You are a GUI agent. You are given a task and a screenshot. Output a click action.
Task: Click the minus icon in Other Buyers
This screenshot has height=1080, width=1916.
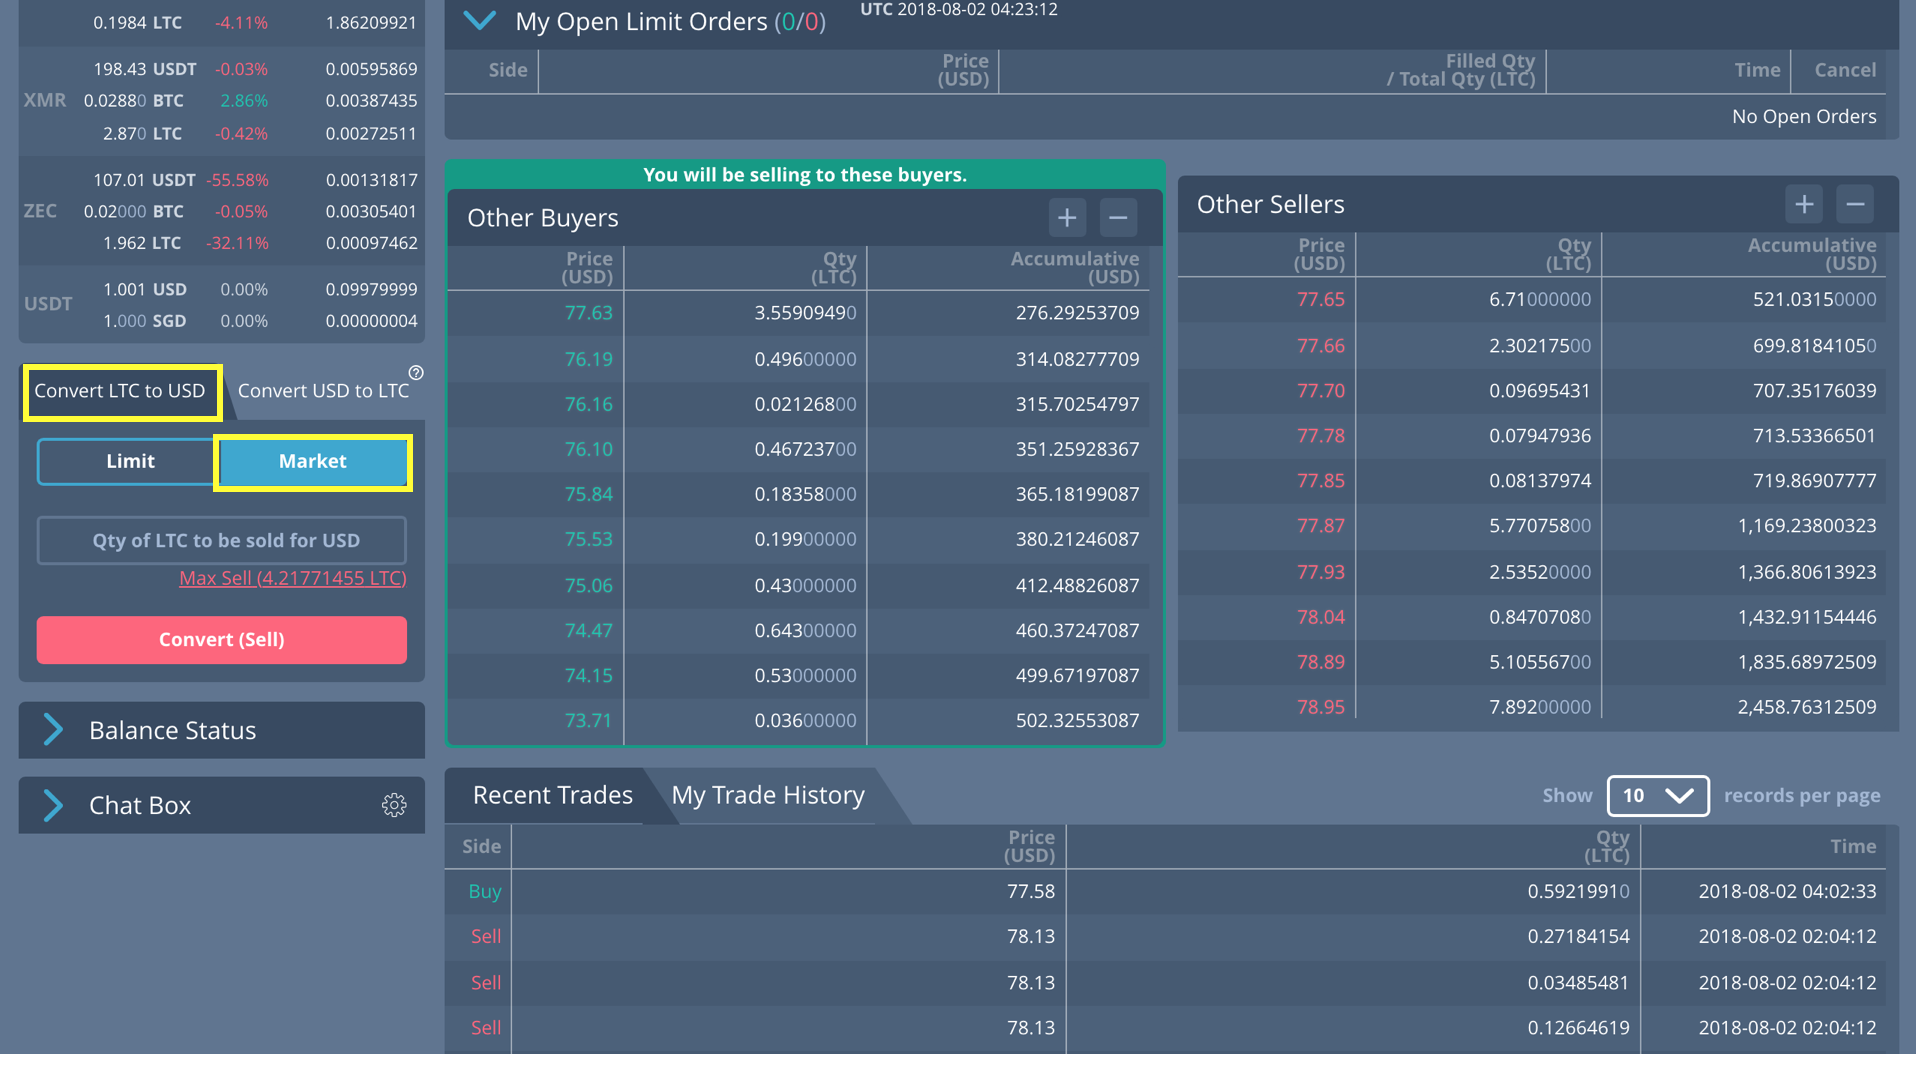(x=1118, y=217)
